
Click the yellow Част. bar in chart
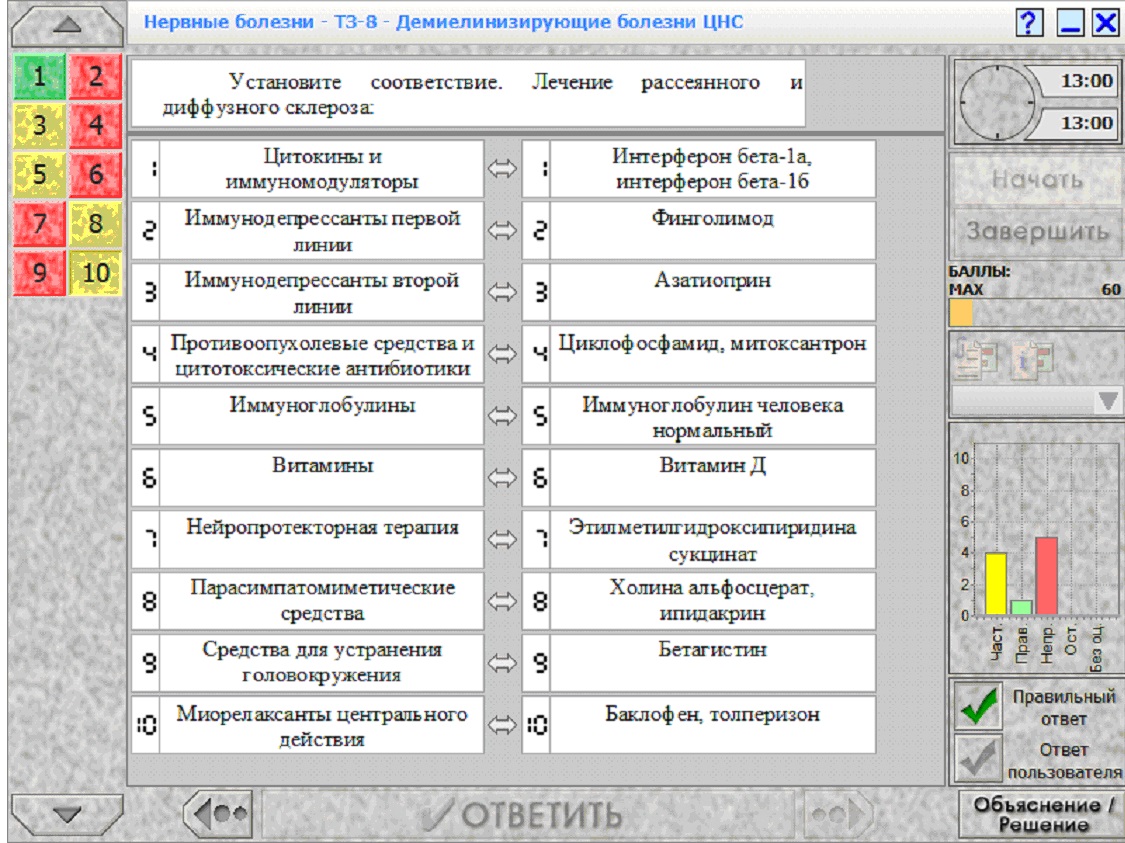(995, 584)
